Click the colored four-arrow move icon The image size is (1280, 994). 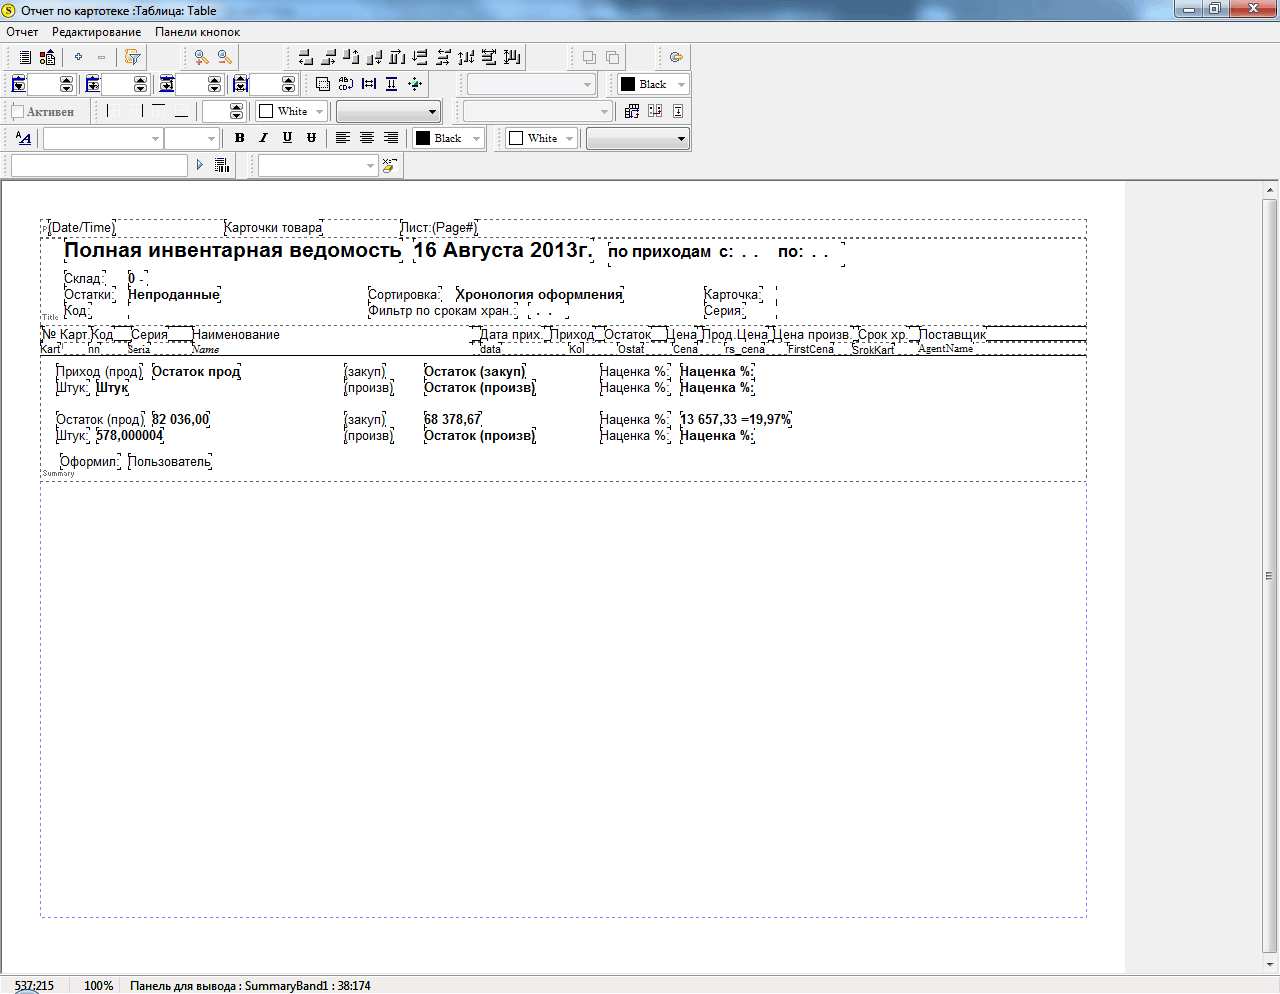[x=415, y=84]
